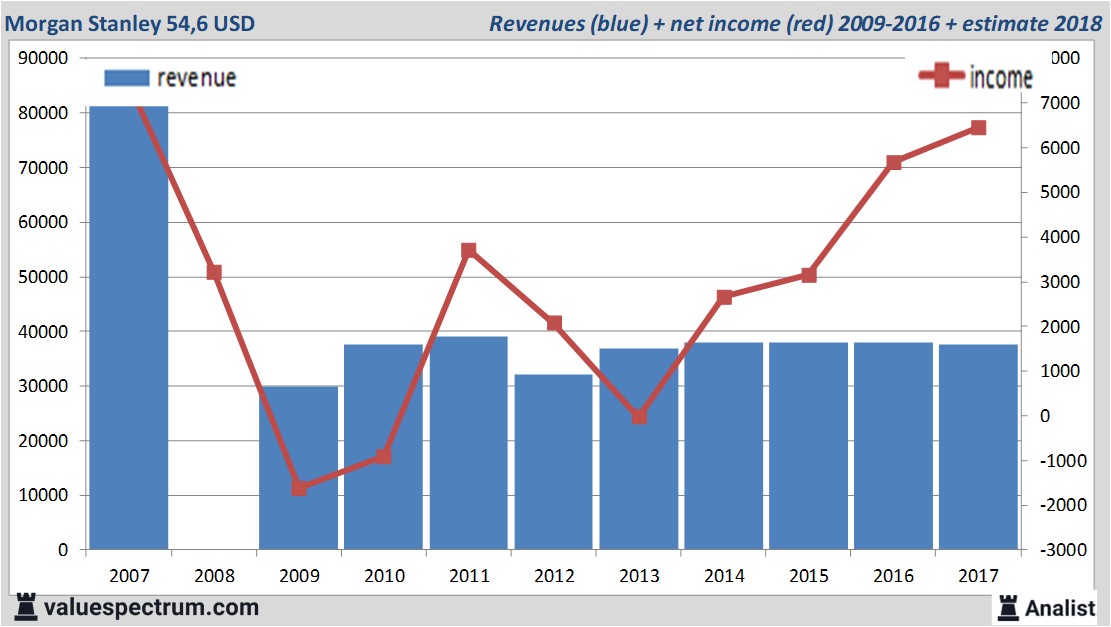Select the 2007 revenue bar
The image size is (1111, 627).
coord(128,327)
